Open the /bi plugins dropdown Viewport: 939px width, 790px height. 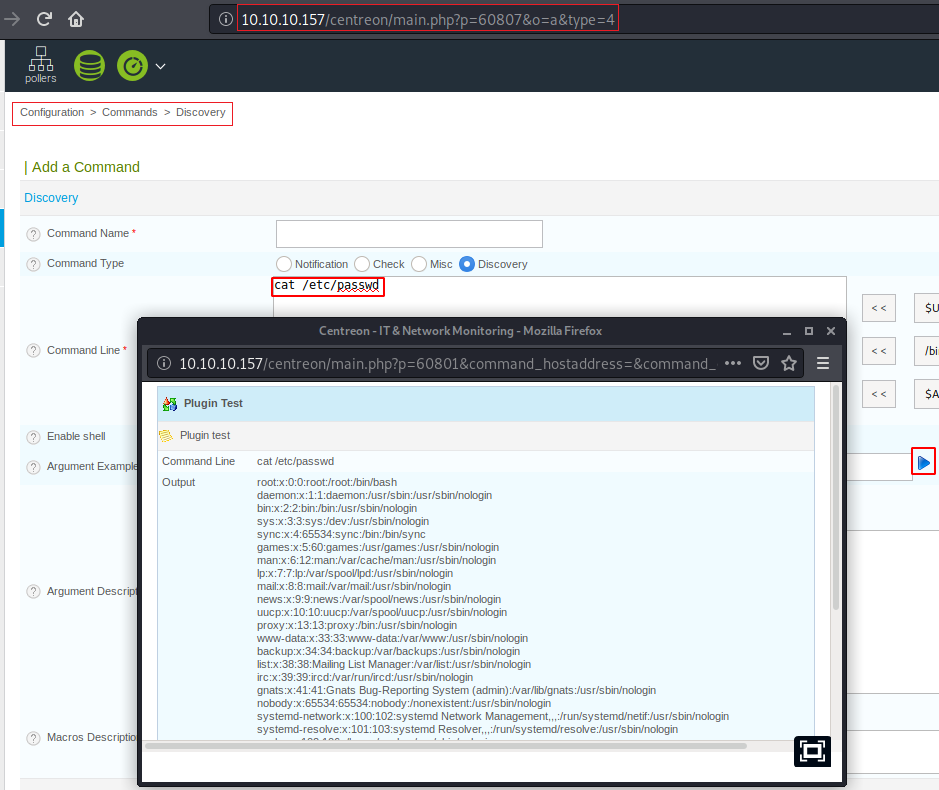click(927, 351)
